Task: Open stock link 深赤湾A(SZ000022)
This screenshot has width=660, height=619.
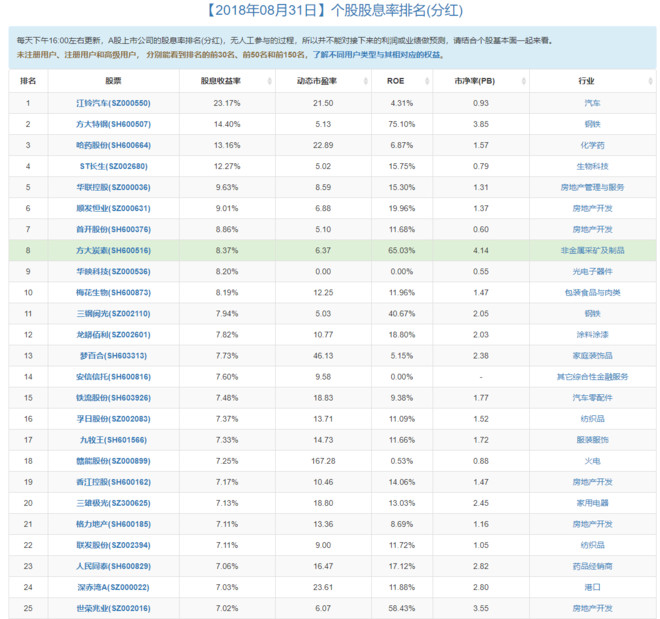Action: [113, 587]
